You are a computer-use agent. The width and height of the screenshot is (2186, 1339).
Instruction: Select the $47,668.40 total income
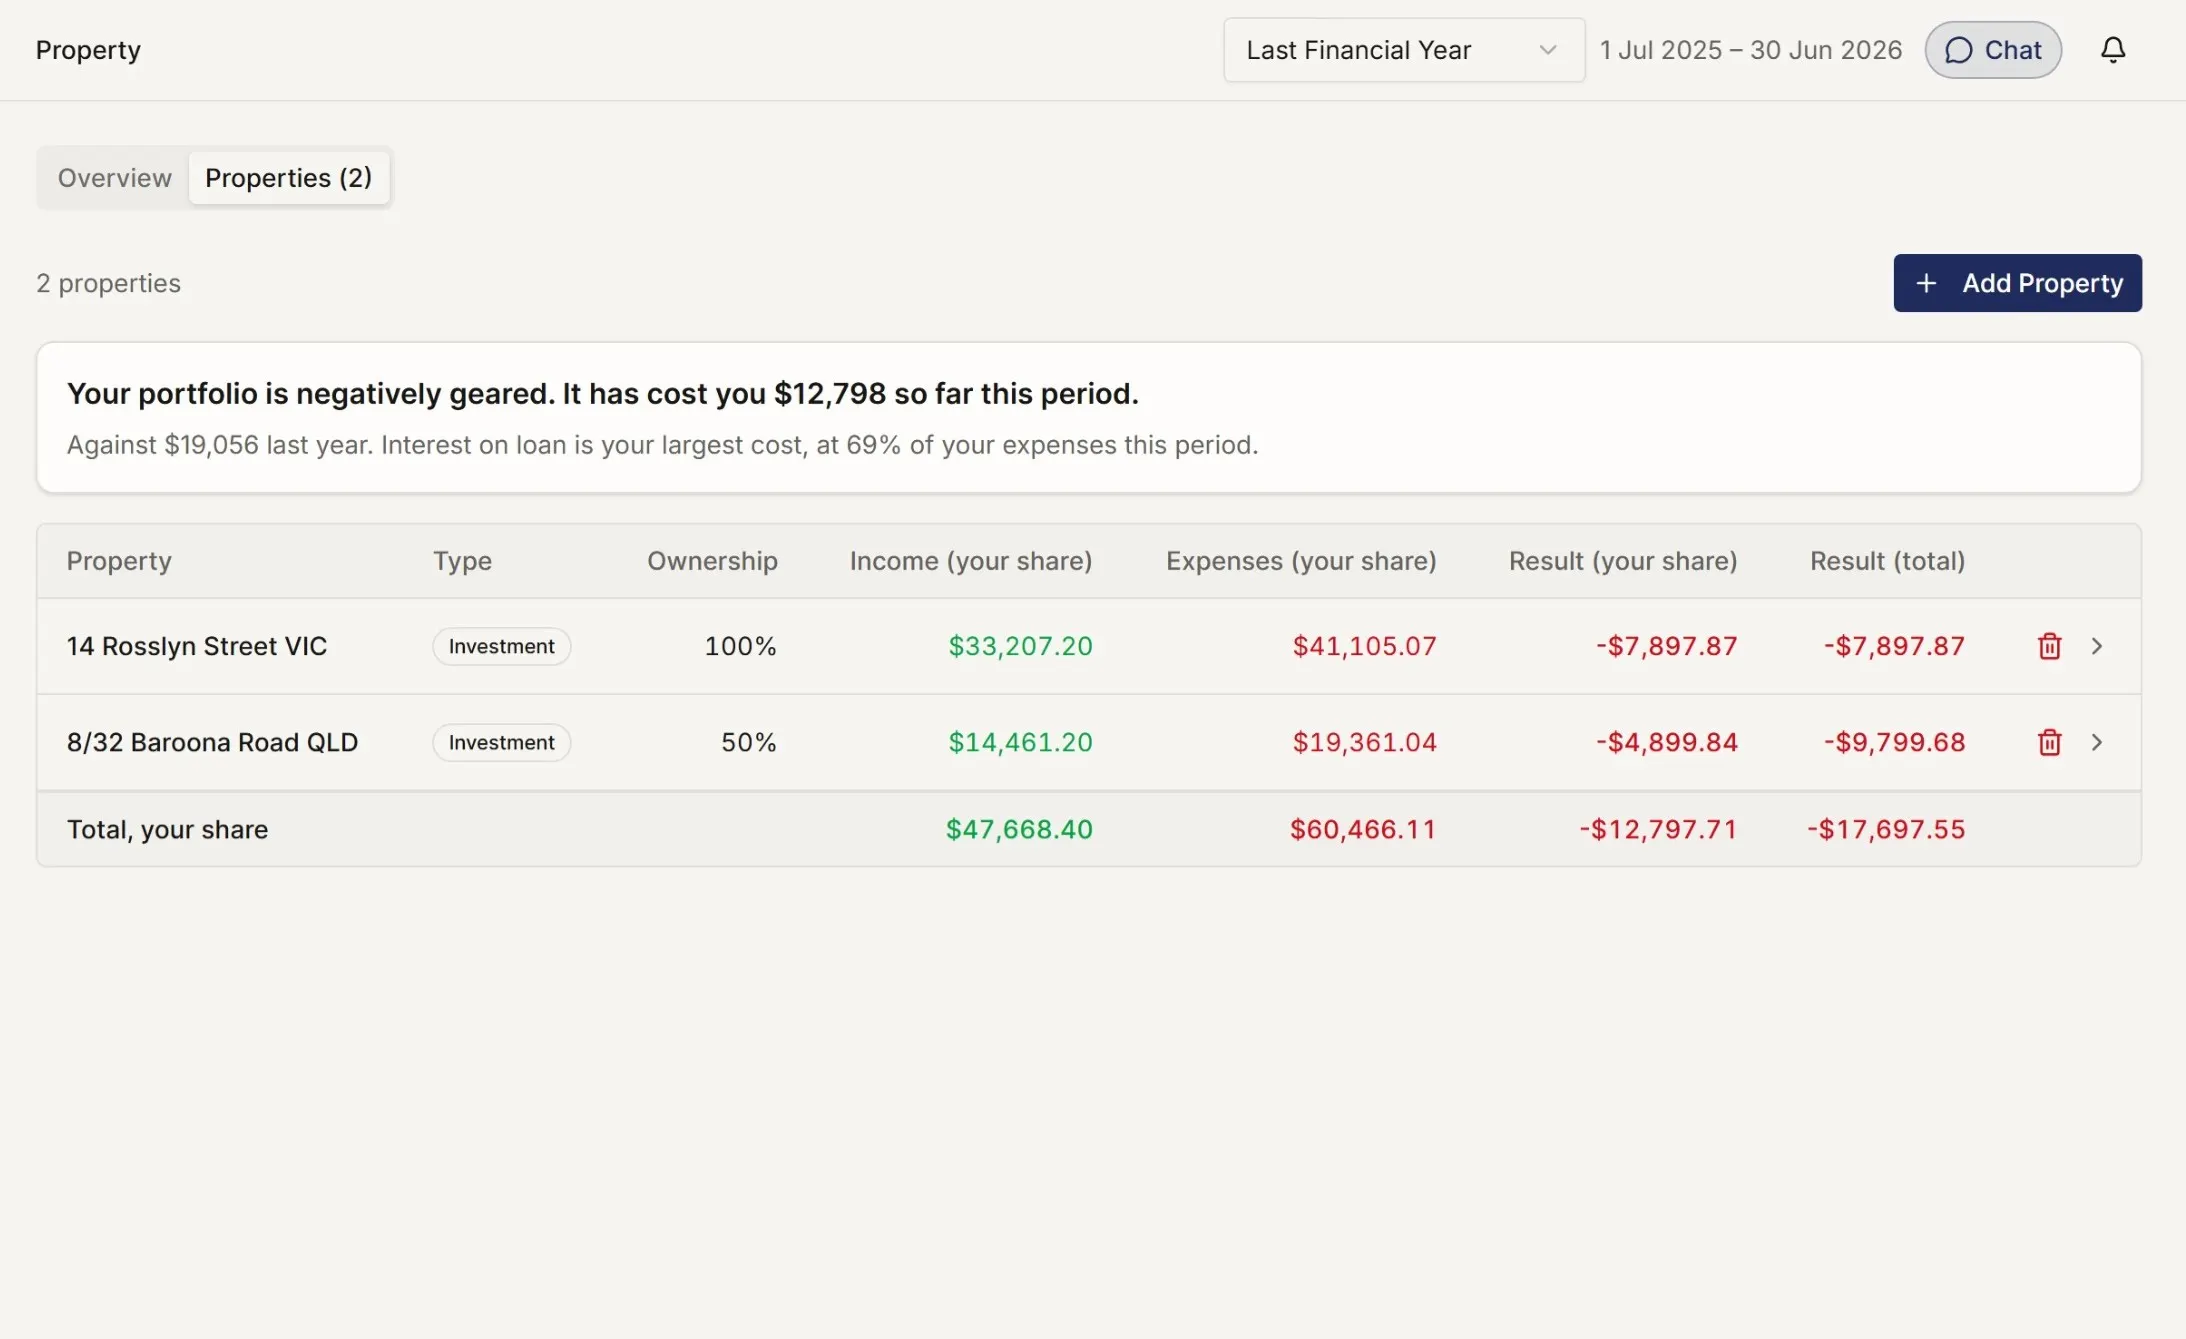point(1019,829)
